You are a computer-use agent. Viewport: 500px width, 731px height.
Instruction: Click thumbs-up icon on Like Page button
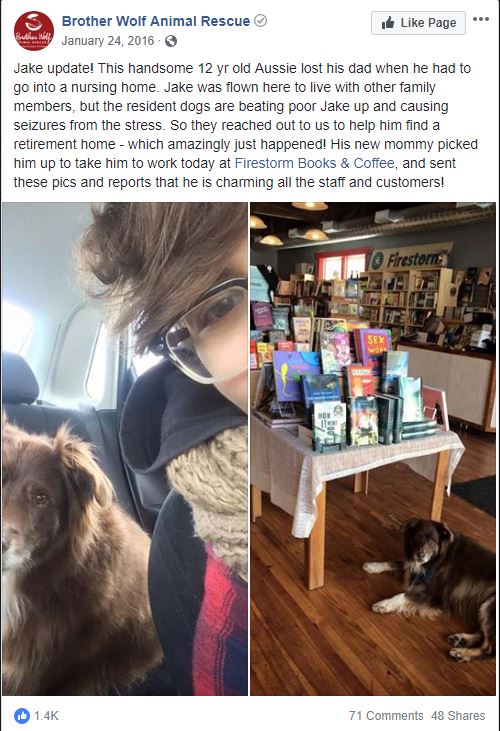(x=388, y=23)
